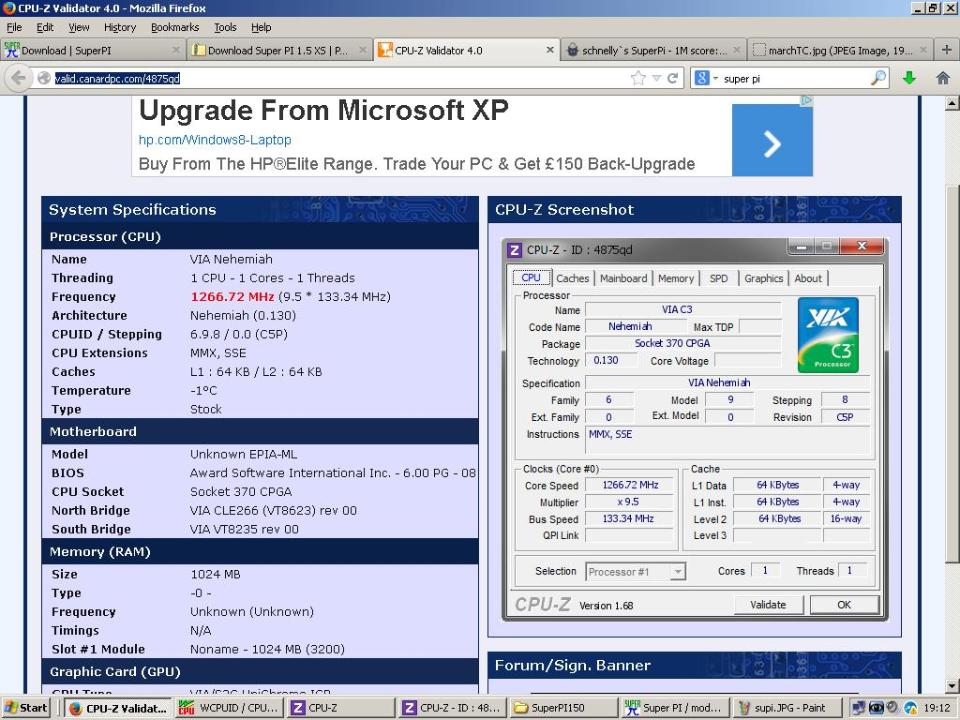Screen dimensions: 960x720
Task: Switch to marchTC.jpg image tab
Action: tap(839, 50)
